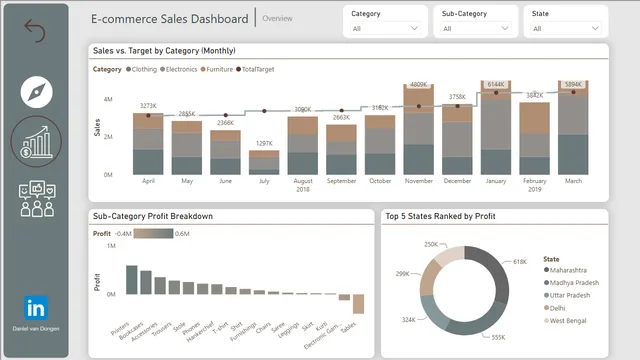This screenshot has width=640, height=360.
Task: Open the customer feedback people icon
Action: tap(37, 199)
